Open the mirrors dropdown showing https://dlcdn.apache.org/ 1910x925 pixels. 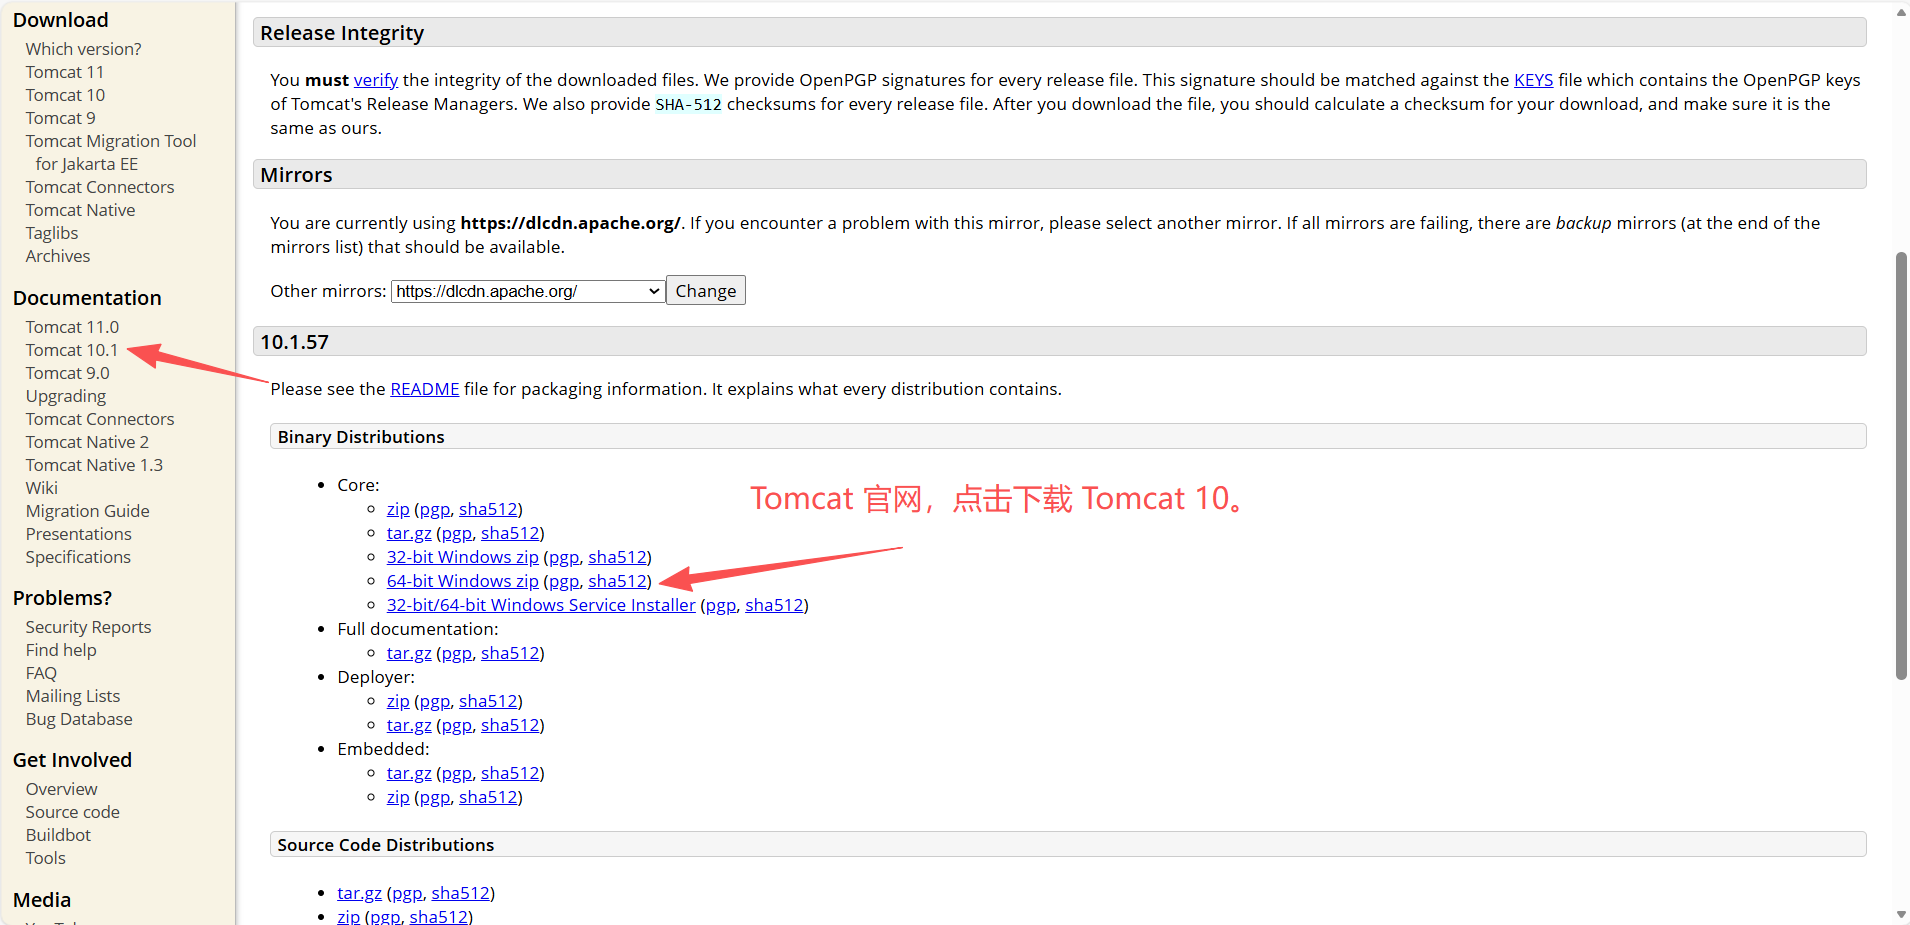pyautogui.click(x=528, y=291)
